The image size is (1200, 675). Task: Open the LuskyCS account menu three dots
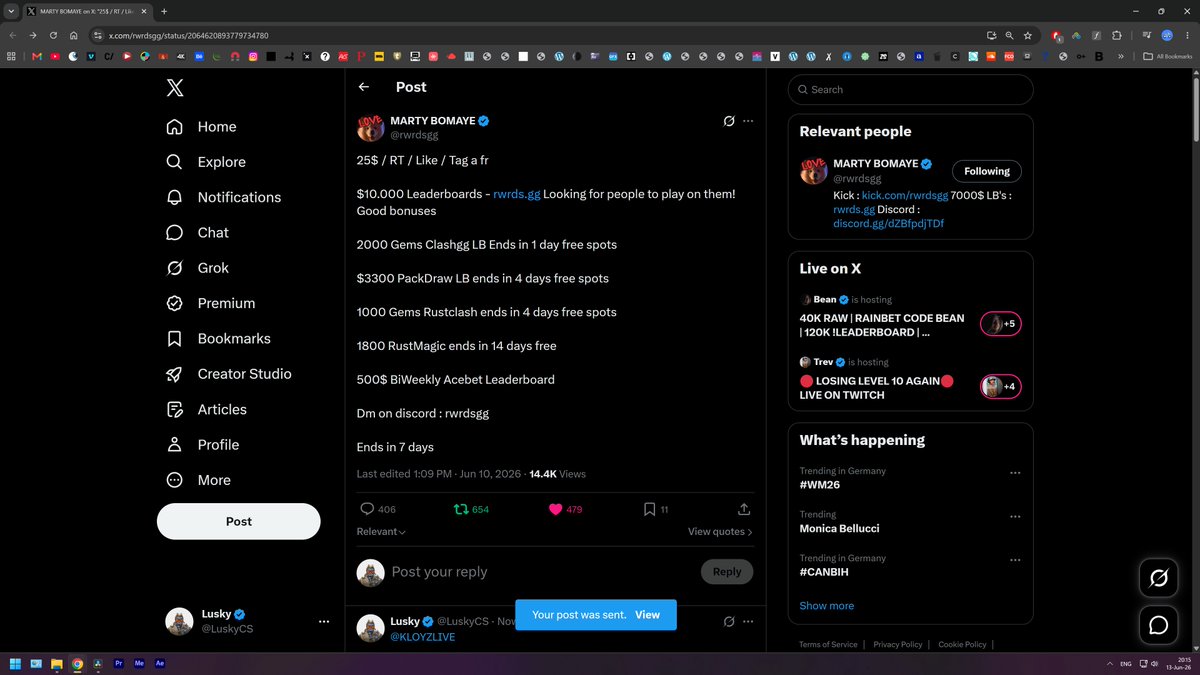tap(323, 621)
